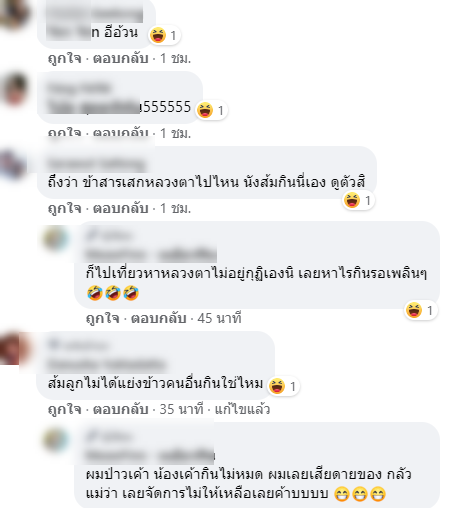473x508 pixels.
Task: Open reactions on the ถึงว่า ข้าสารเสกหลวงตา comment
Action: pyautogui.click(x=359, y=201)
